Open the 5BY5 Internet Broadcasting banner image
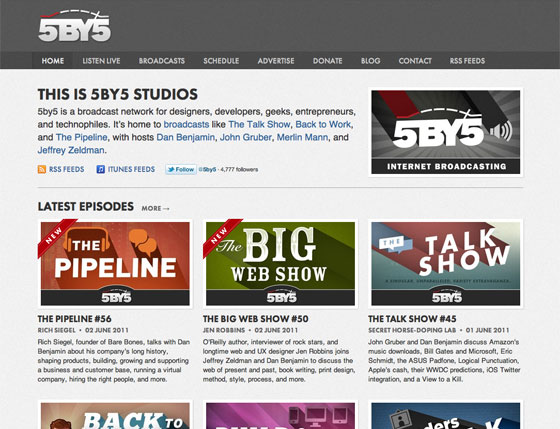Viewport: 560px width, 429px height. (445, 132)
